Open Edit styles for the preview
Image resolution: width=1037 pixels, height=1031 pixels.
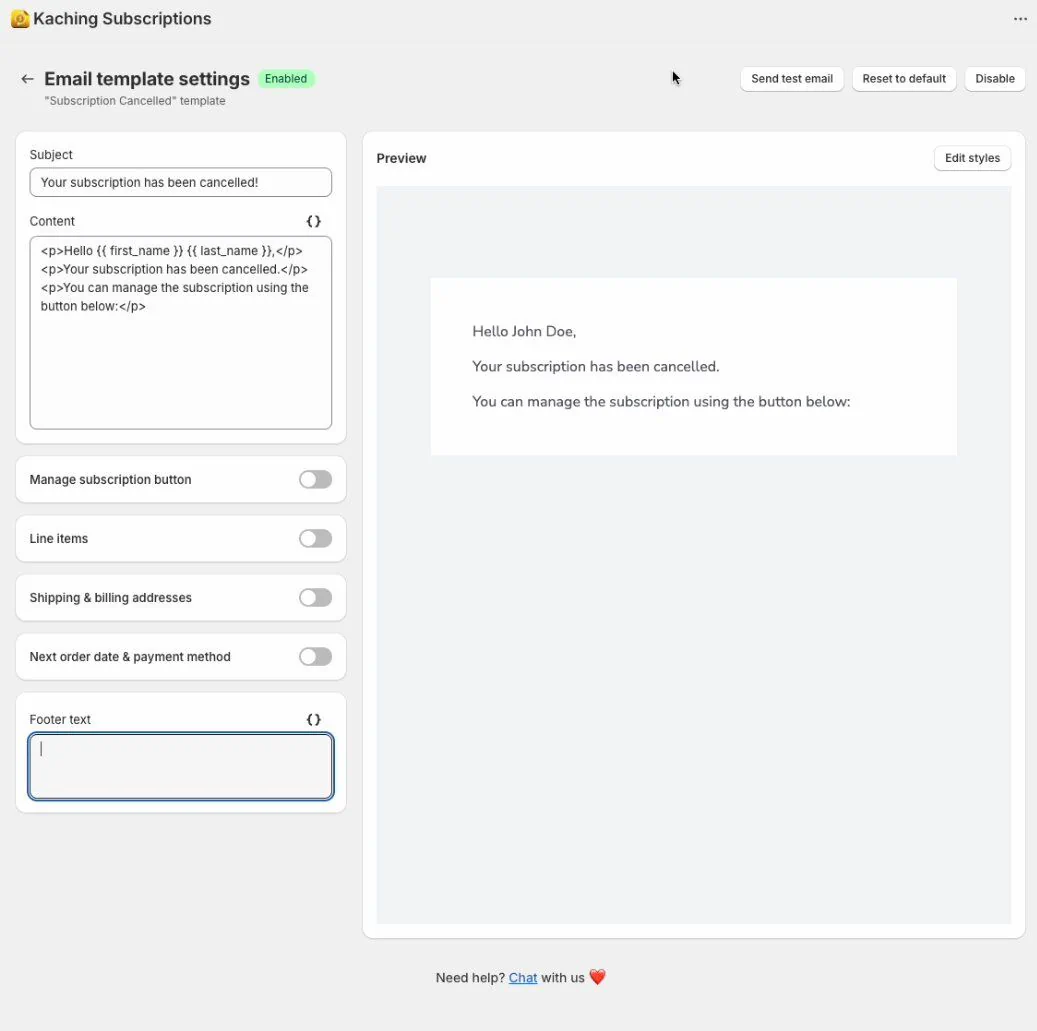972,158
